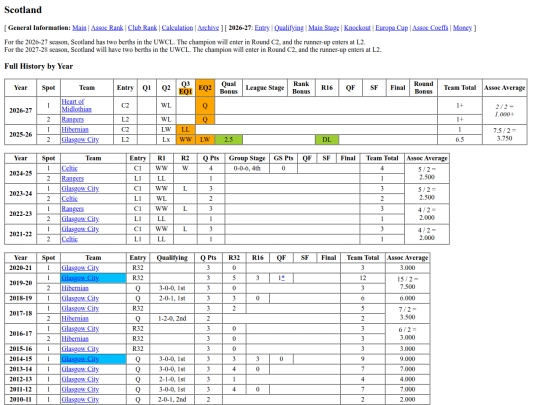Open Hibernian link in 2019-20 row
This screenshot has width=540, height=405.
pos(75,288)
